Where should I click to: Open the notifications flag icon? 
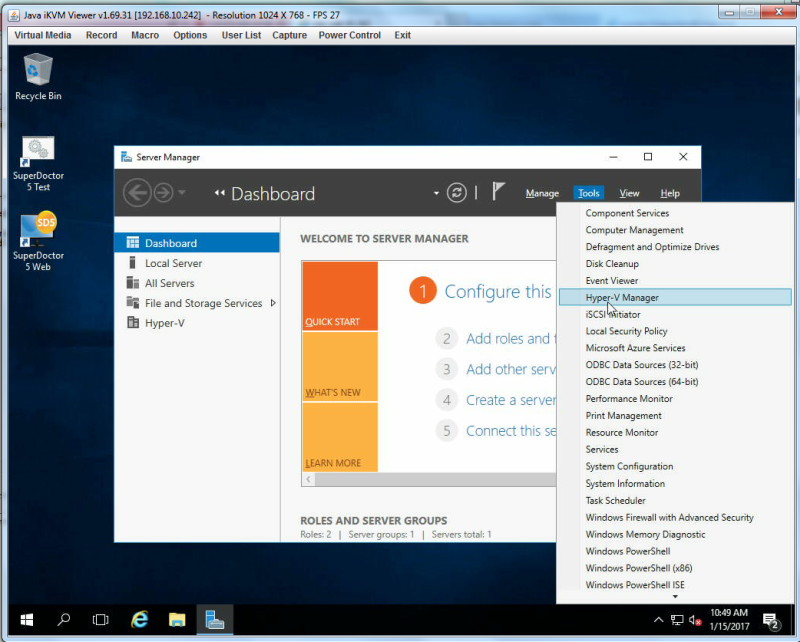coord(498,192)
